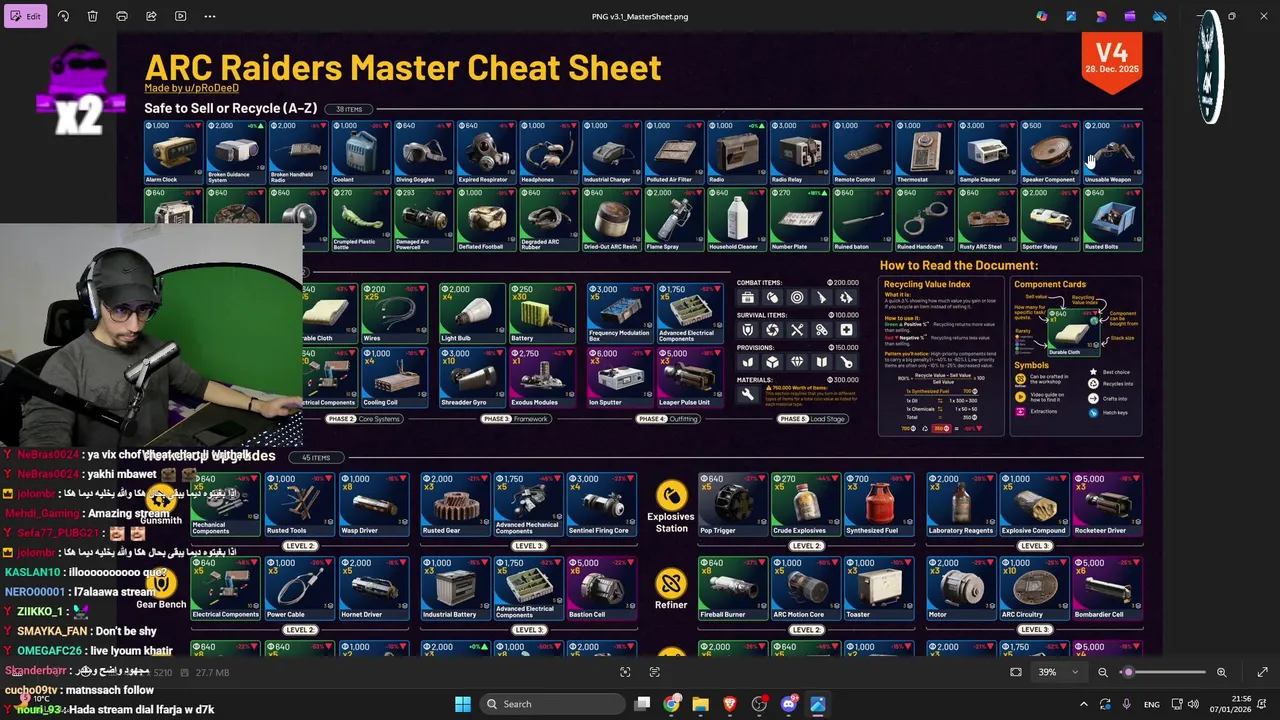The height and width of the screenshot is (720, 1280).
Task: Delete the image with the trash icon
Action: pos(92,16)
